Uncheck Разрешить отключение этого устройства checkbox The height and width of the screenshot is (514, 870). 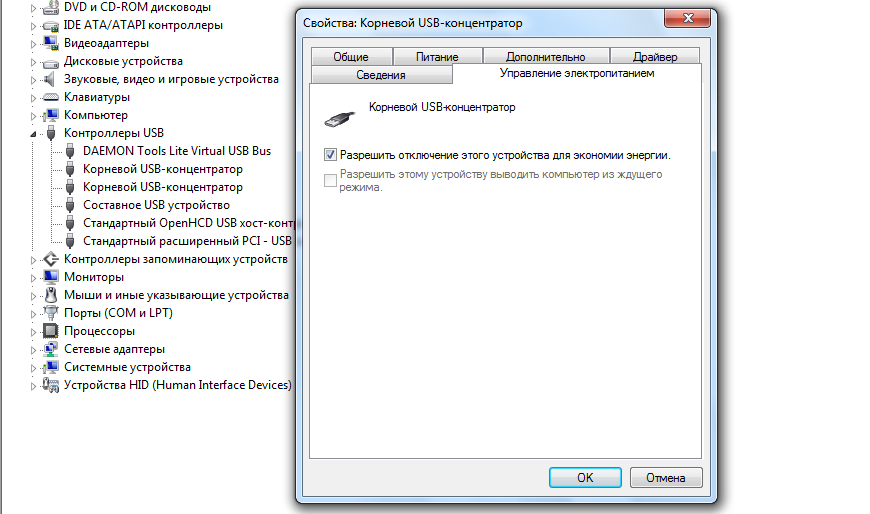pos(331,156)
